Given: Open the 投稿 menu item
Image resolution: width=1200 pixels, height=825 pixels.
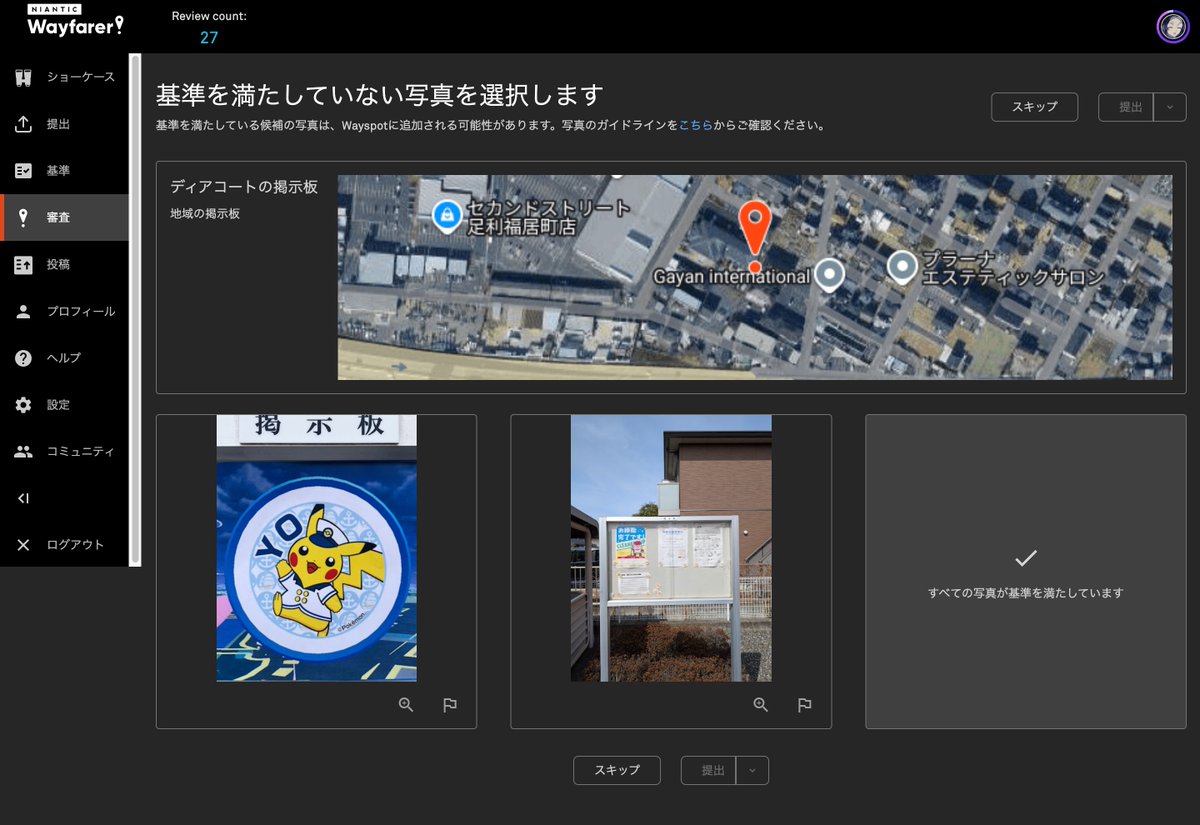Looking at the screenshot, I should [x=64, y=264].
